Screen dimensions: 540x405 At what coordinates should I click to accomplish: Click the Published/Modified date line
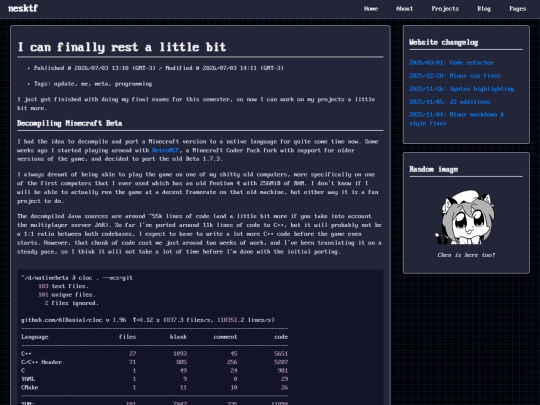[x=159, y=68]
